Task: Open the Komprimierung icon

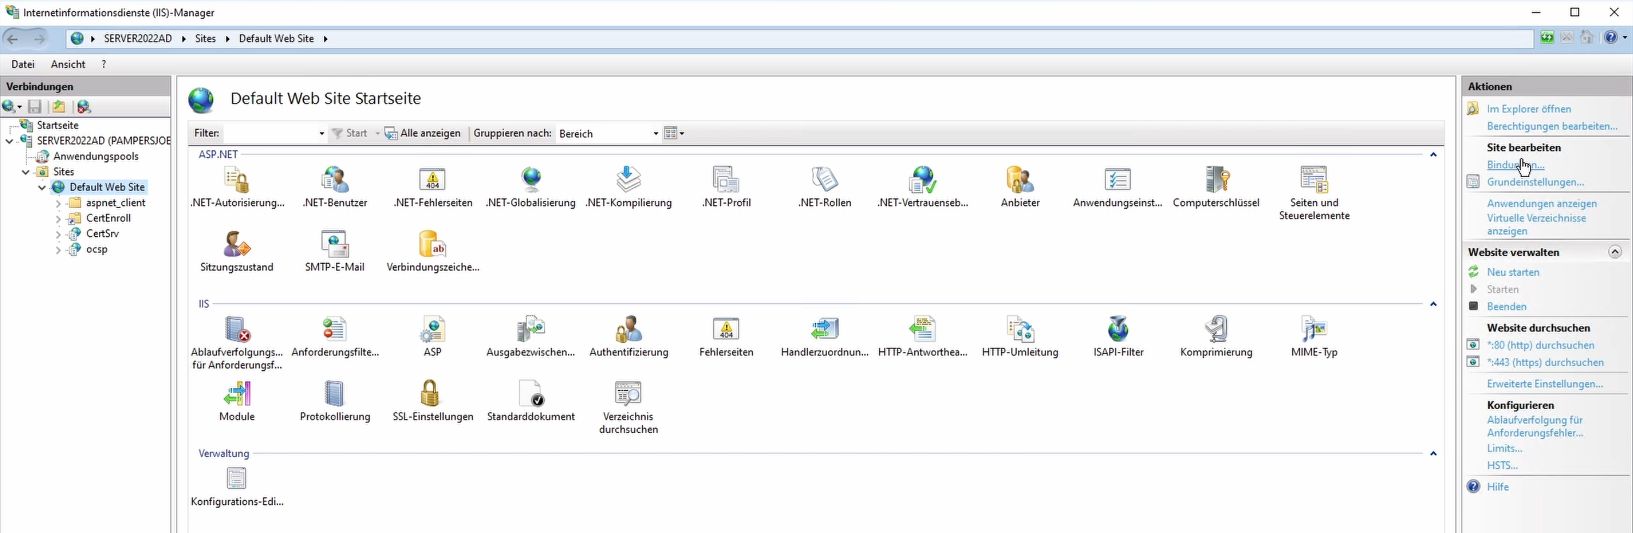Action: pyautogui.click(x=1216, y=329)
